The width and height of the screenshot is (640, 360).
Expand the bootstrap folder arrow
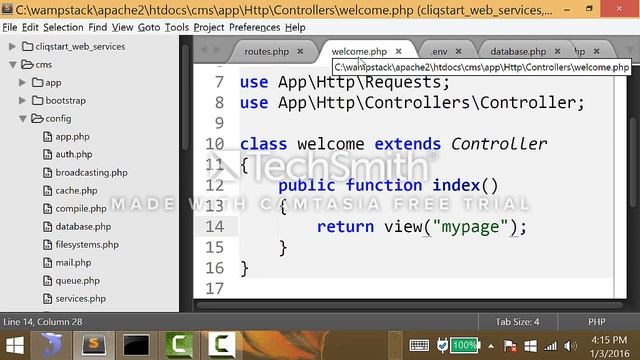coord(22,100)
